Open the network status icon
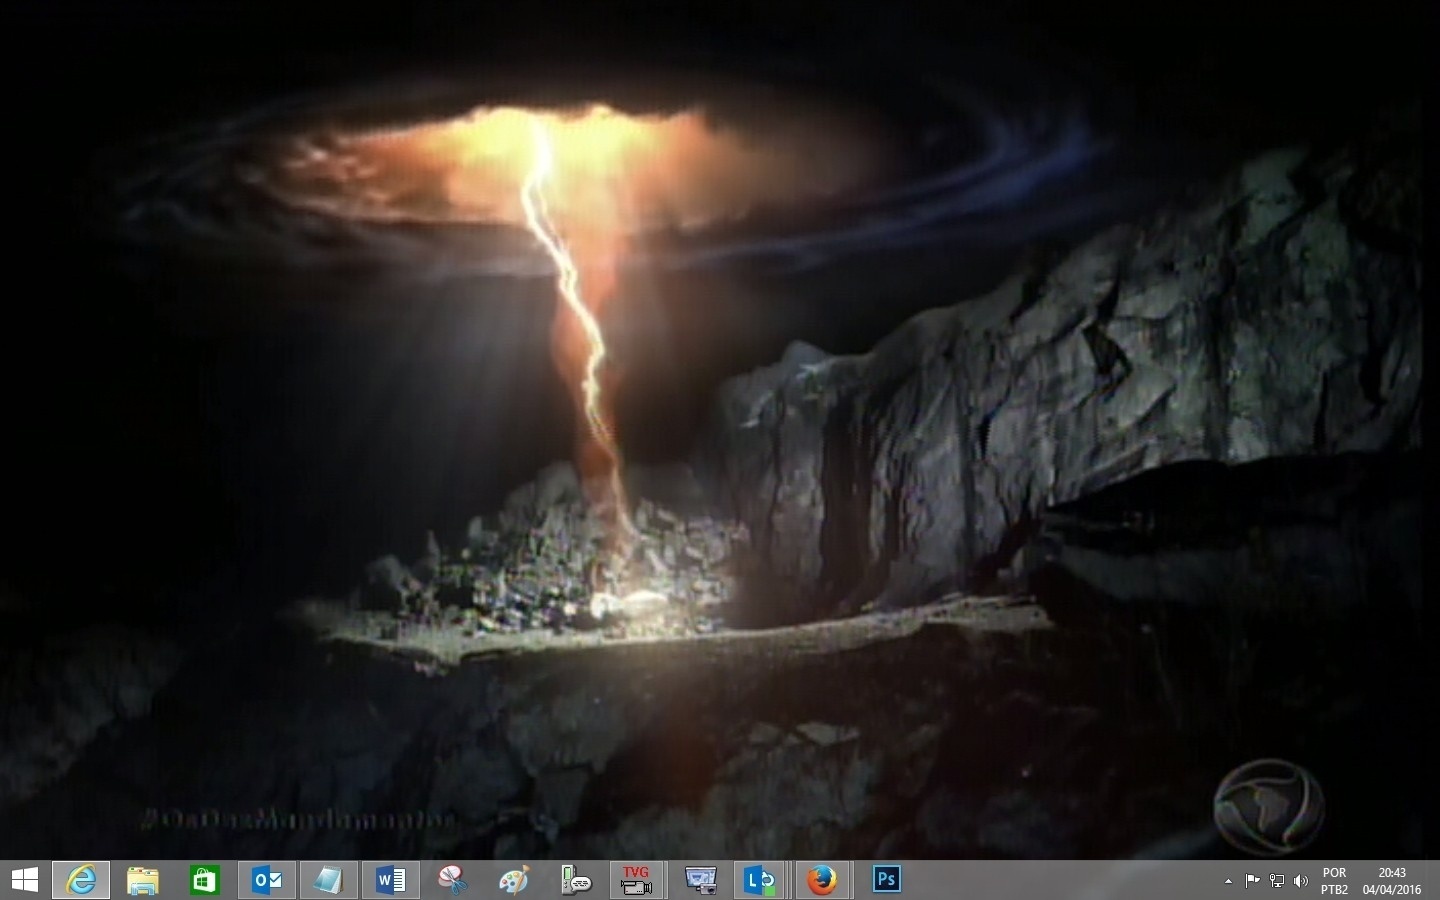The image size is (1440, 900). tap(1277, 881)
